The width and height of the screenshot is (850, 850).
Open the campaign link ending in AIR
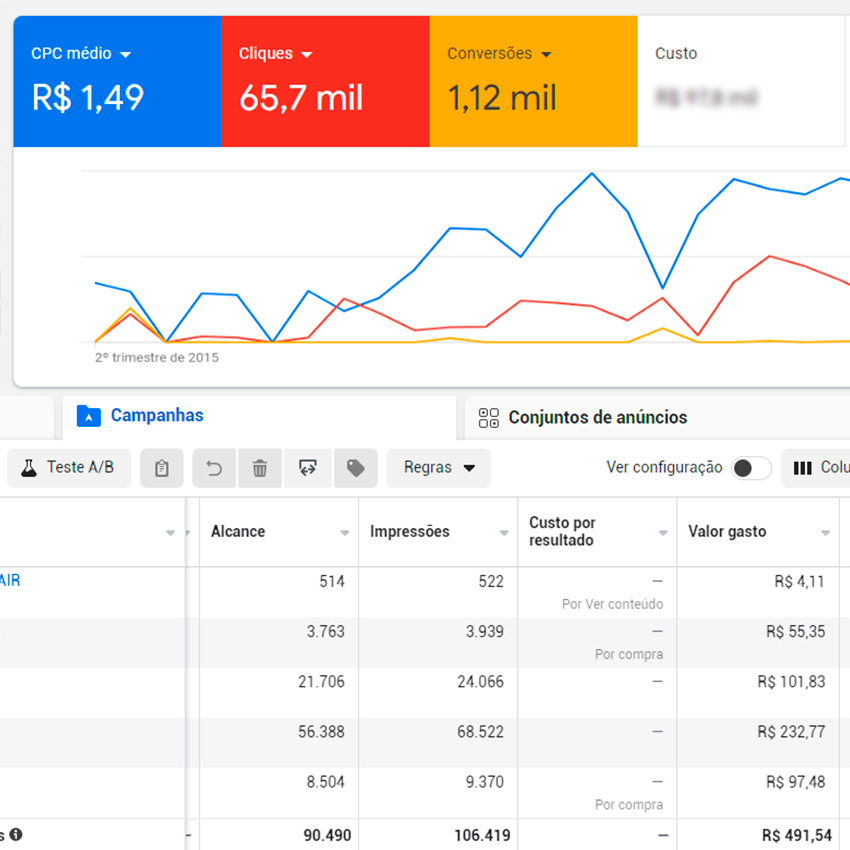pos(10,581)
